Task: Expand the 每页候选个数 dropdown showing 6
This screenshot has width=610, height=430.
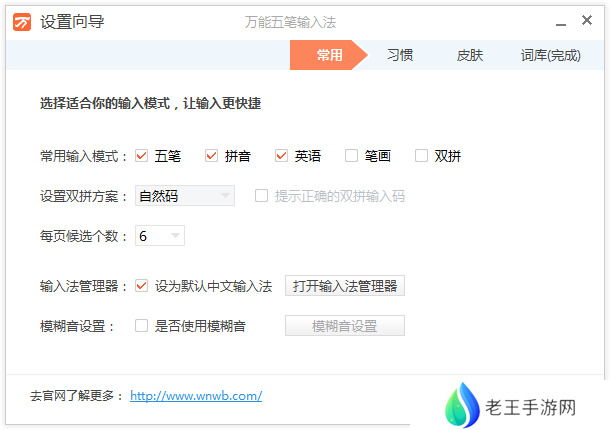Action: pos(160,236)
